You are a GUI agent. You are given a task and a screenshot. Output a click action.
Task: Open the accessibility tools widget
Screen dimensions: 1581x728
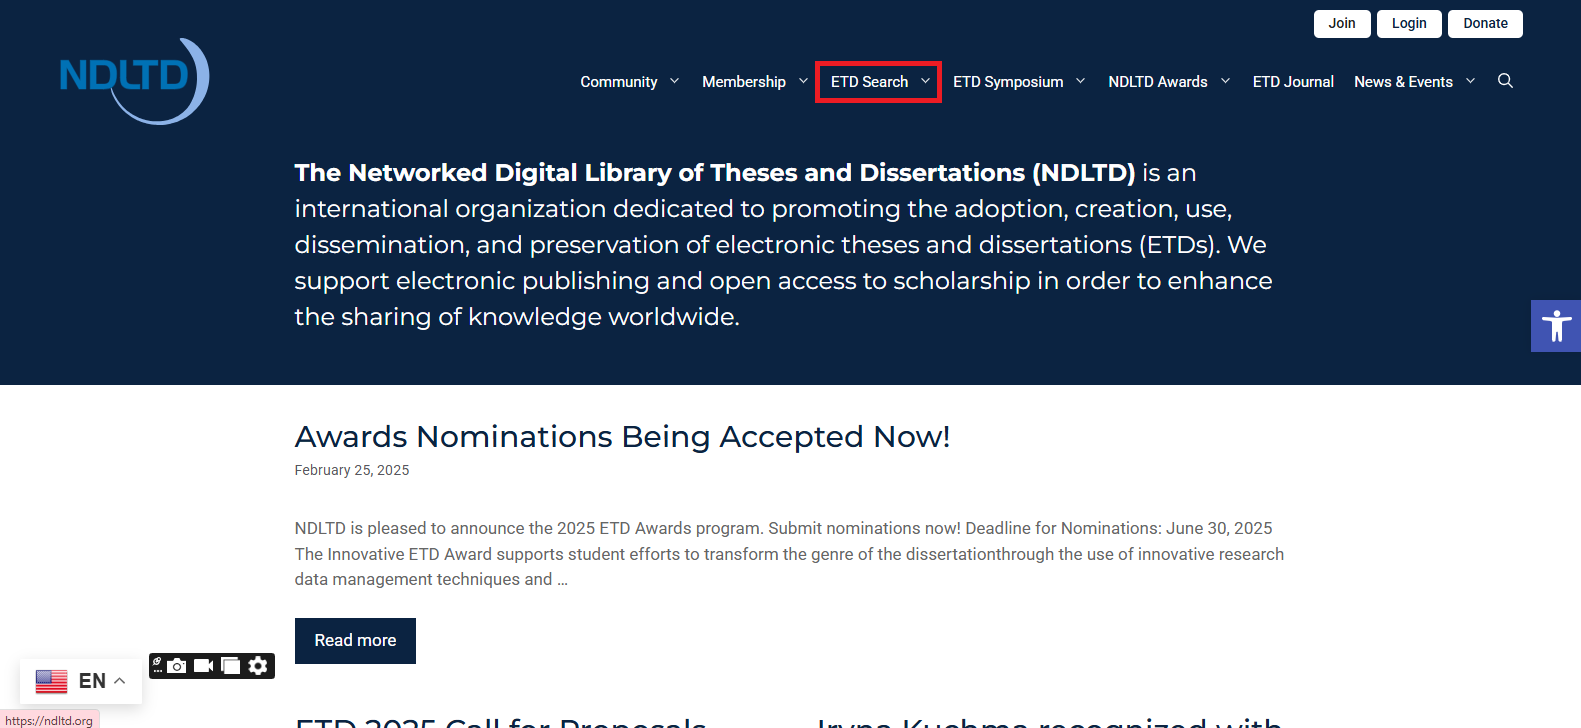click(x=1555, y=326)
